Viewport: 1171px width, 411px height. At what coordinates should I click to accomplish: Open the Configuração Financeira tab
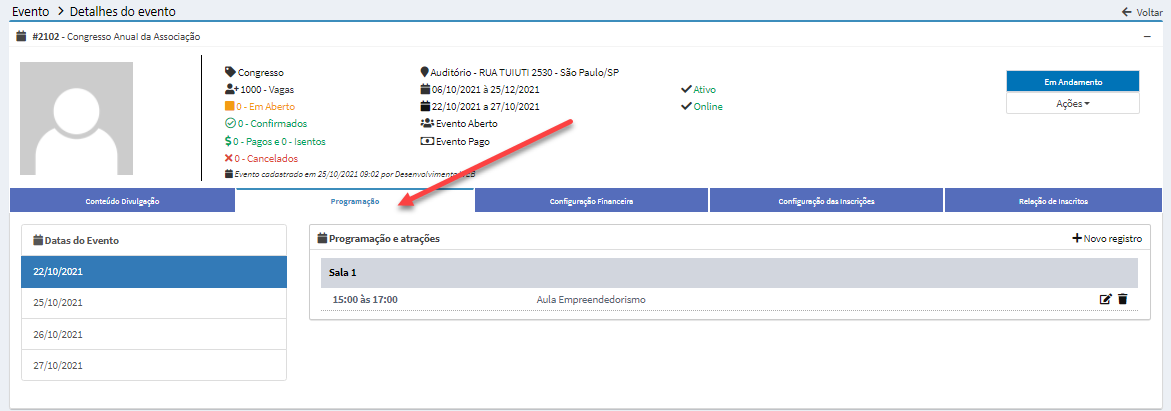point(591,201)
